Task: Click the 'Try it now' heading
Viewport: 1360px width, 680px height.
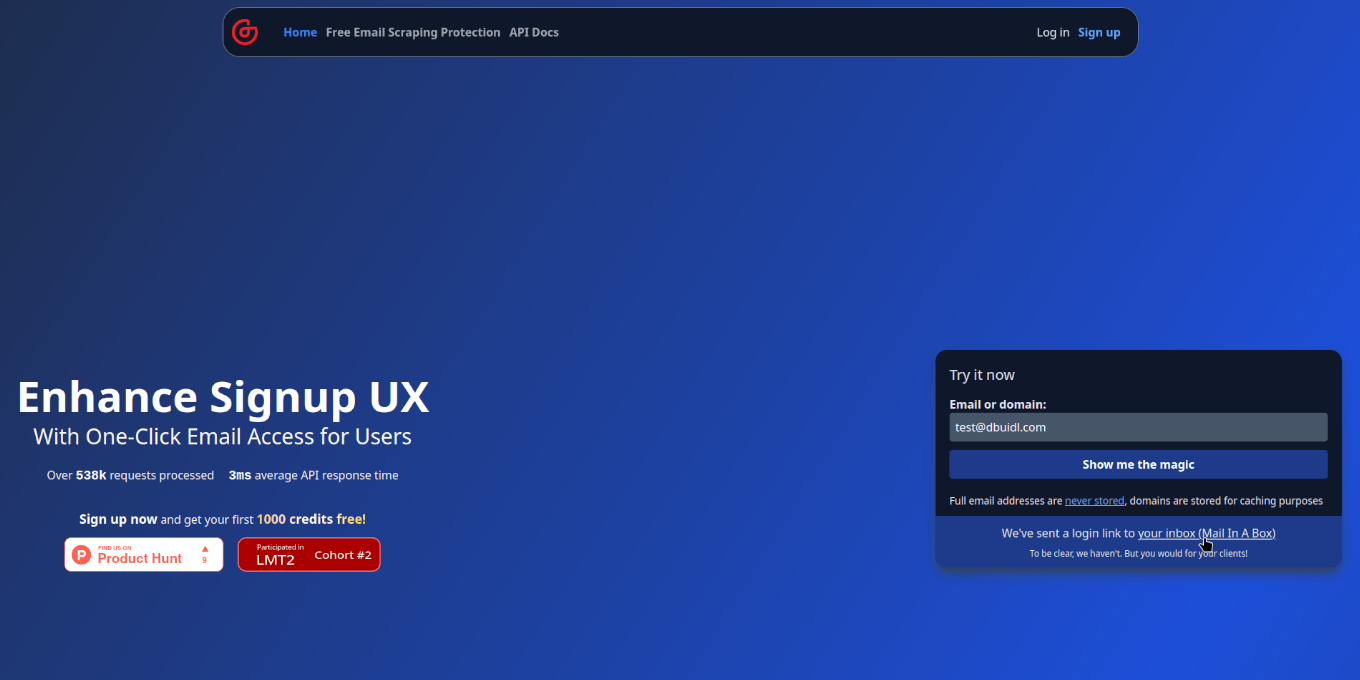Action: [982, 375]
